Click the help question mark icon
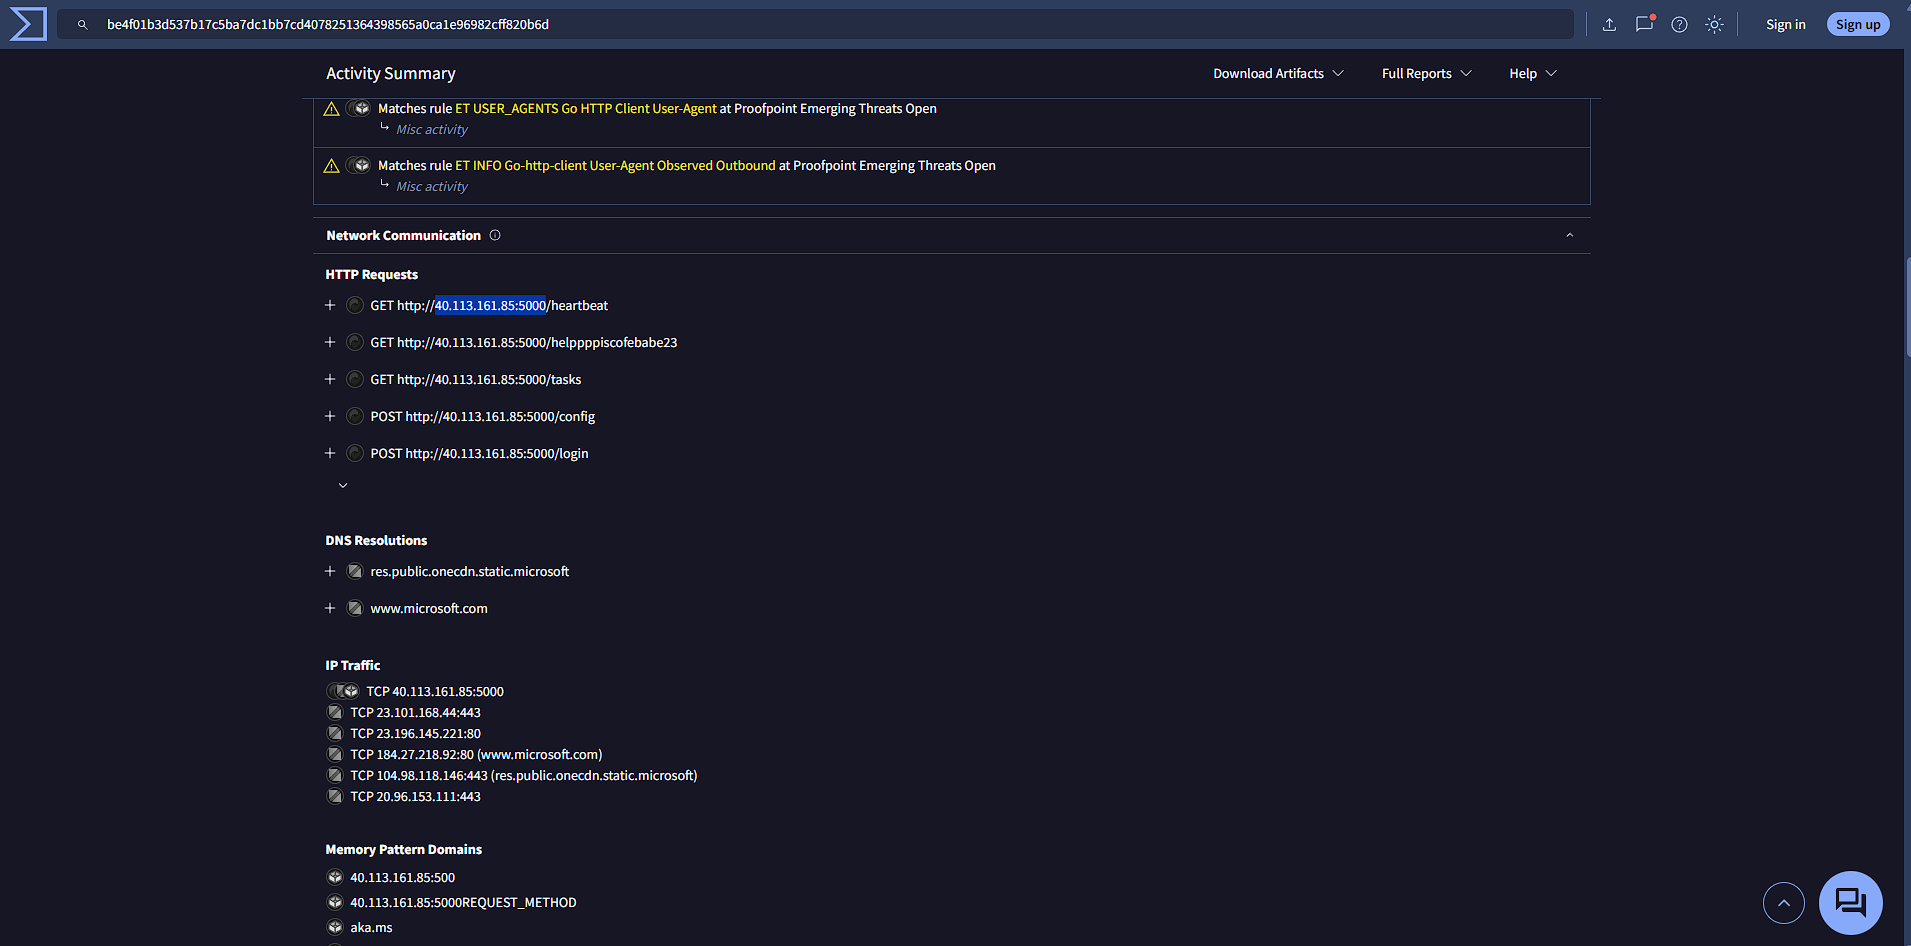 pos(1679,24)
